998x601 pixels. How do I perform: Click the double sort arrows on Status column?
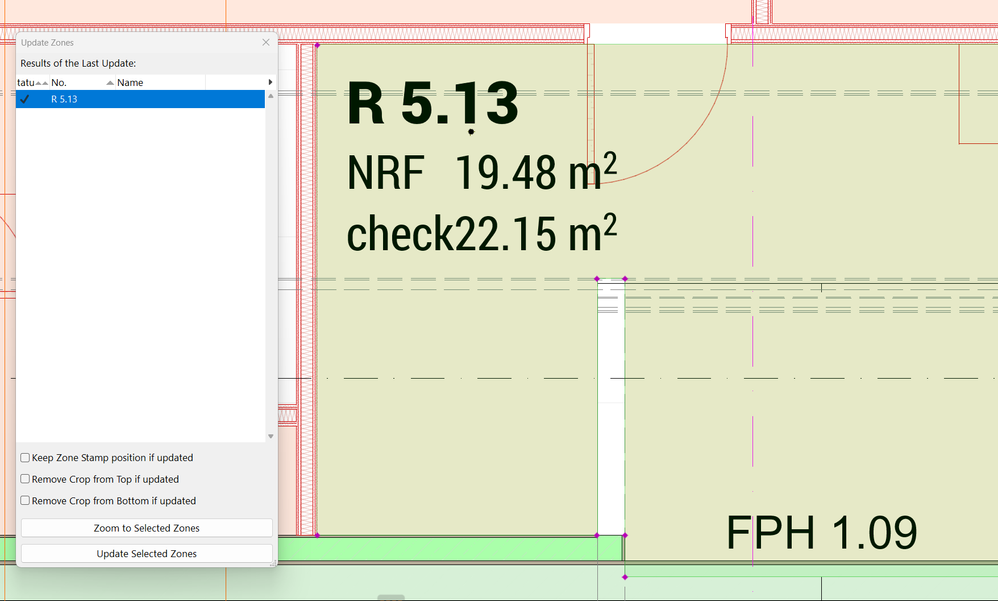(40, 82)
